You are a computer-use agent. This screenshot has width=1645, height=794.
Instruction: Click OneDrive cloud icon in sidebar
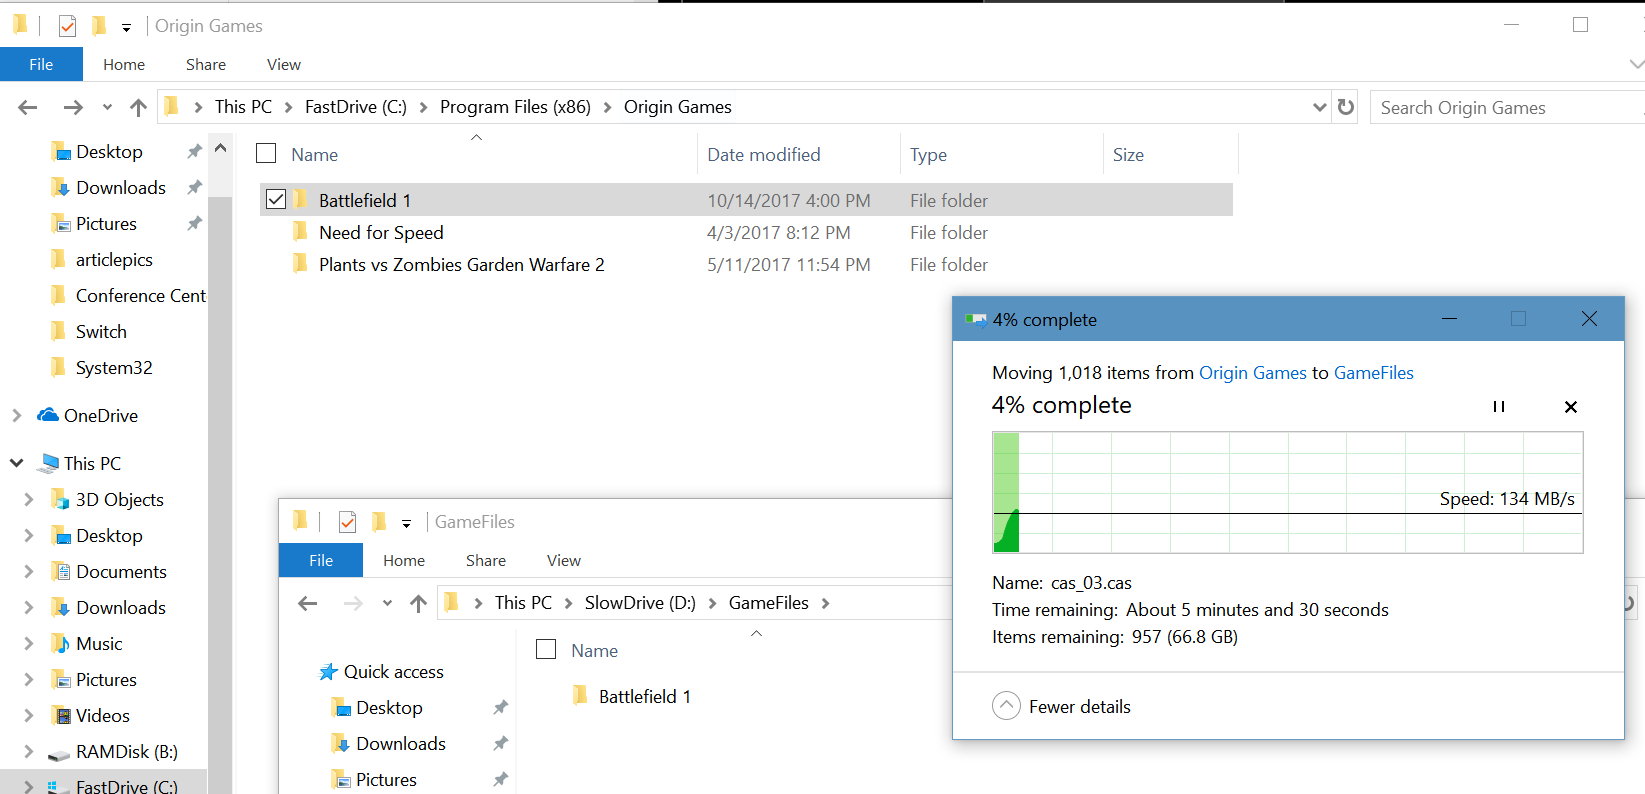click(48, 415)
